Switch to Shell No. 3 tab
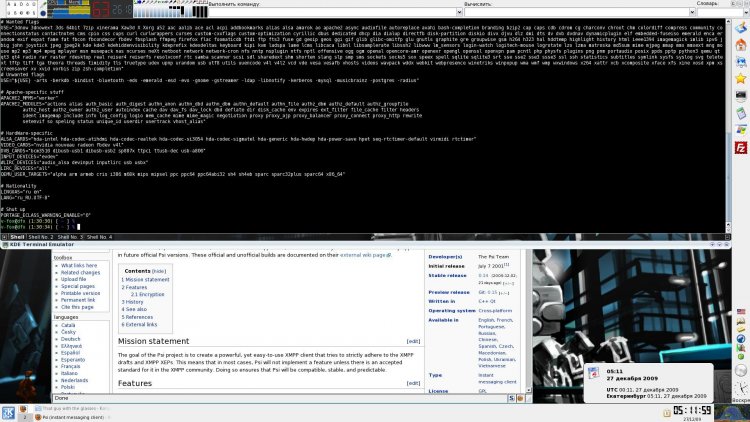The image size is (750, 422). click(70, 237)
